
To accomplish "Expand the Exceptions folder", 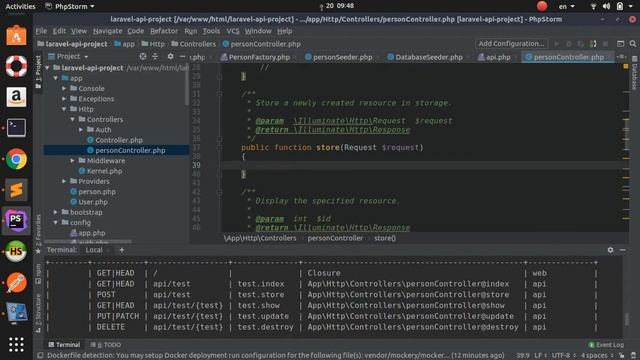I will [x=64, y=99].
